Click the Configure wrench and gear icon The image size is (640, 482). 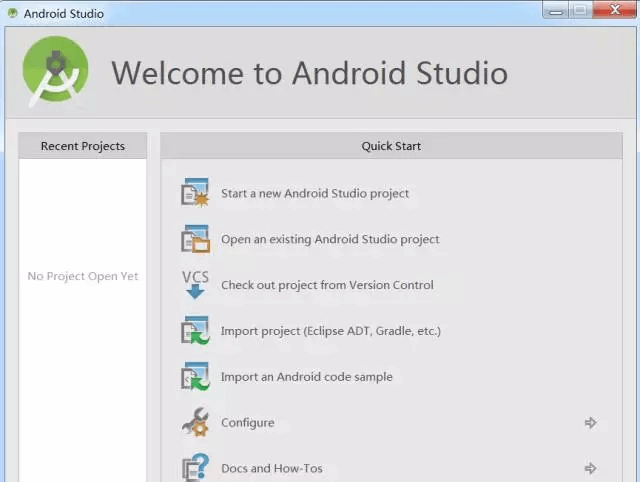(196, 422)
